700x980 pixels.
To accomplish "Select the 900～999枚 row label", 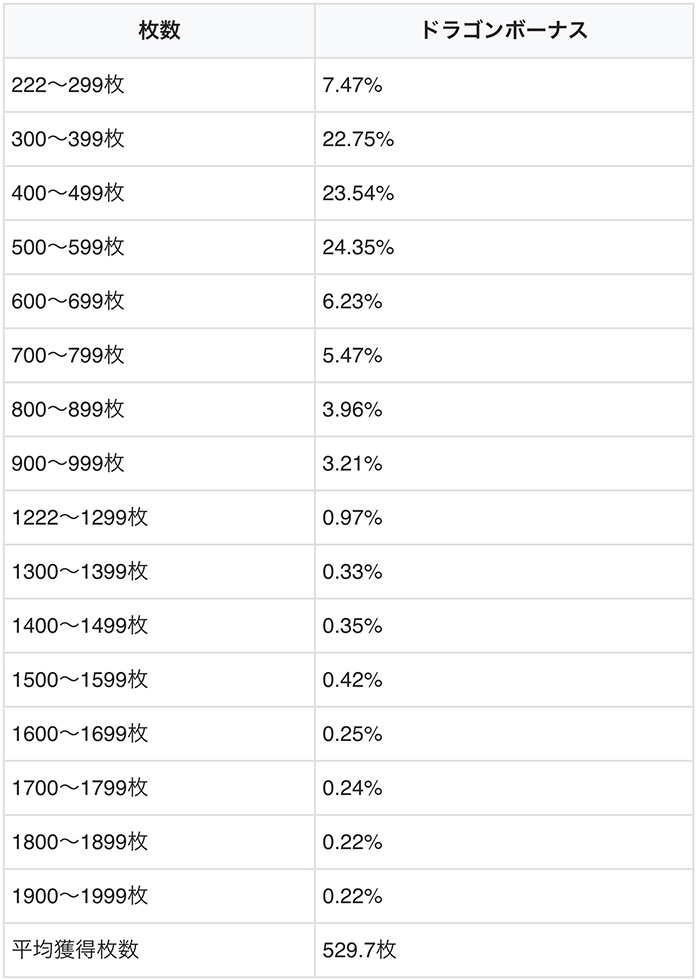I will pos(68,463).
